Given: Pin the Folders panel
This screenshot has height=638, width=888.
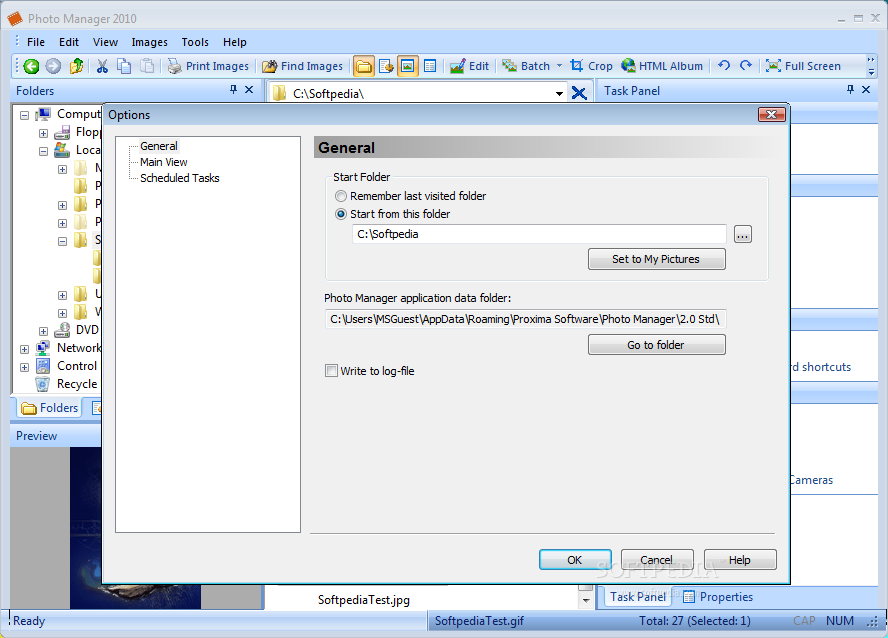Looking at the screenshot, I should [233, 89].
